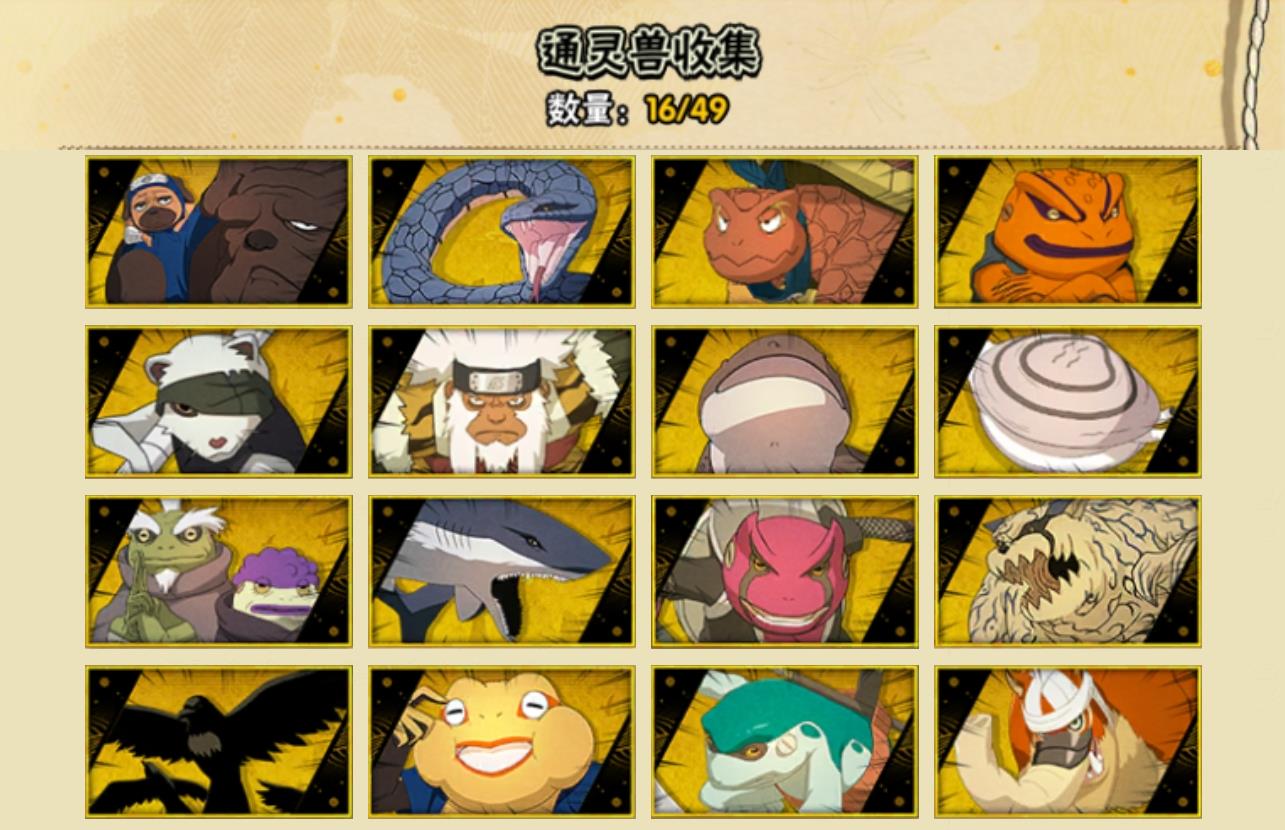1285x830 pixels.
Task: Open the pink-faced armored toad card
Action: pos(784,572)
